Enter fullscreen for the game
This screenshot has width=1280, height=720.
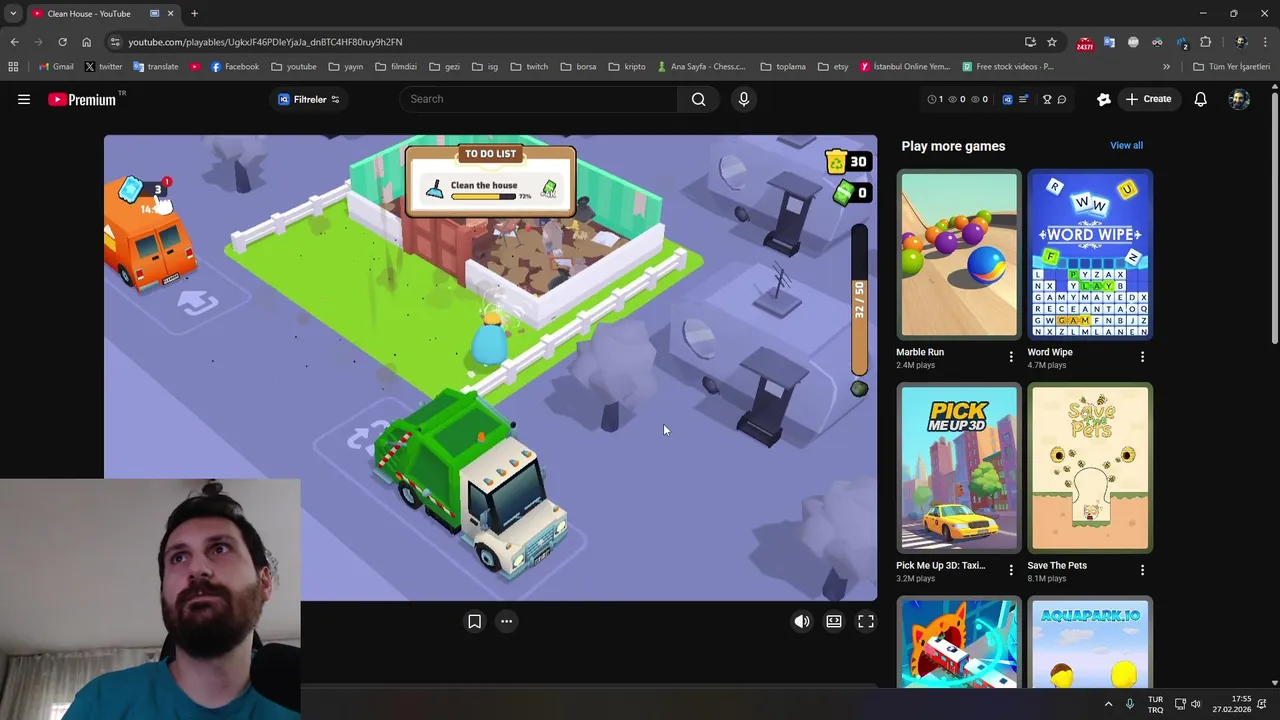pyautogui.click(x=866, y=621)
